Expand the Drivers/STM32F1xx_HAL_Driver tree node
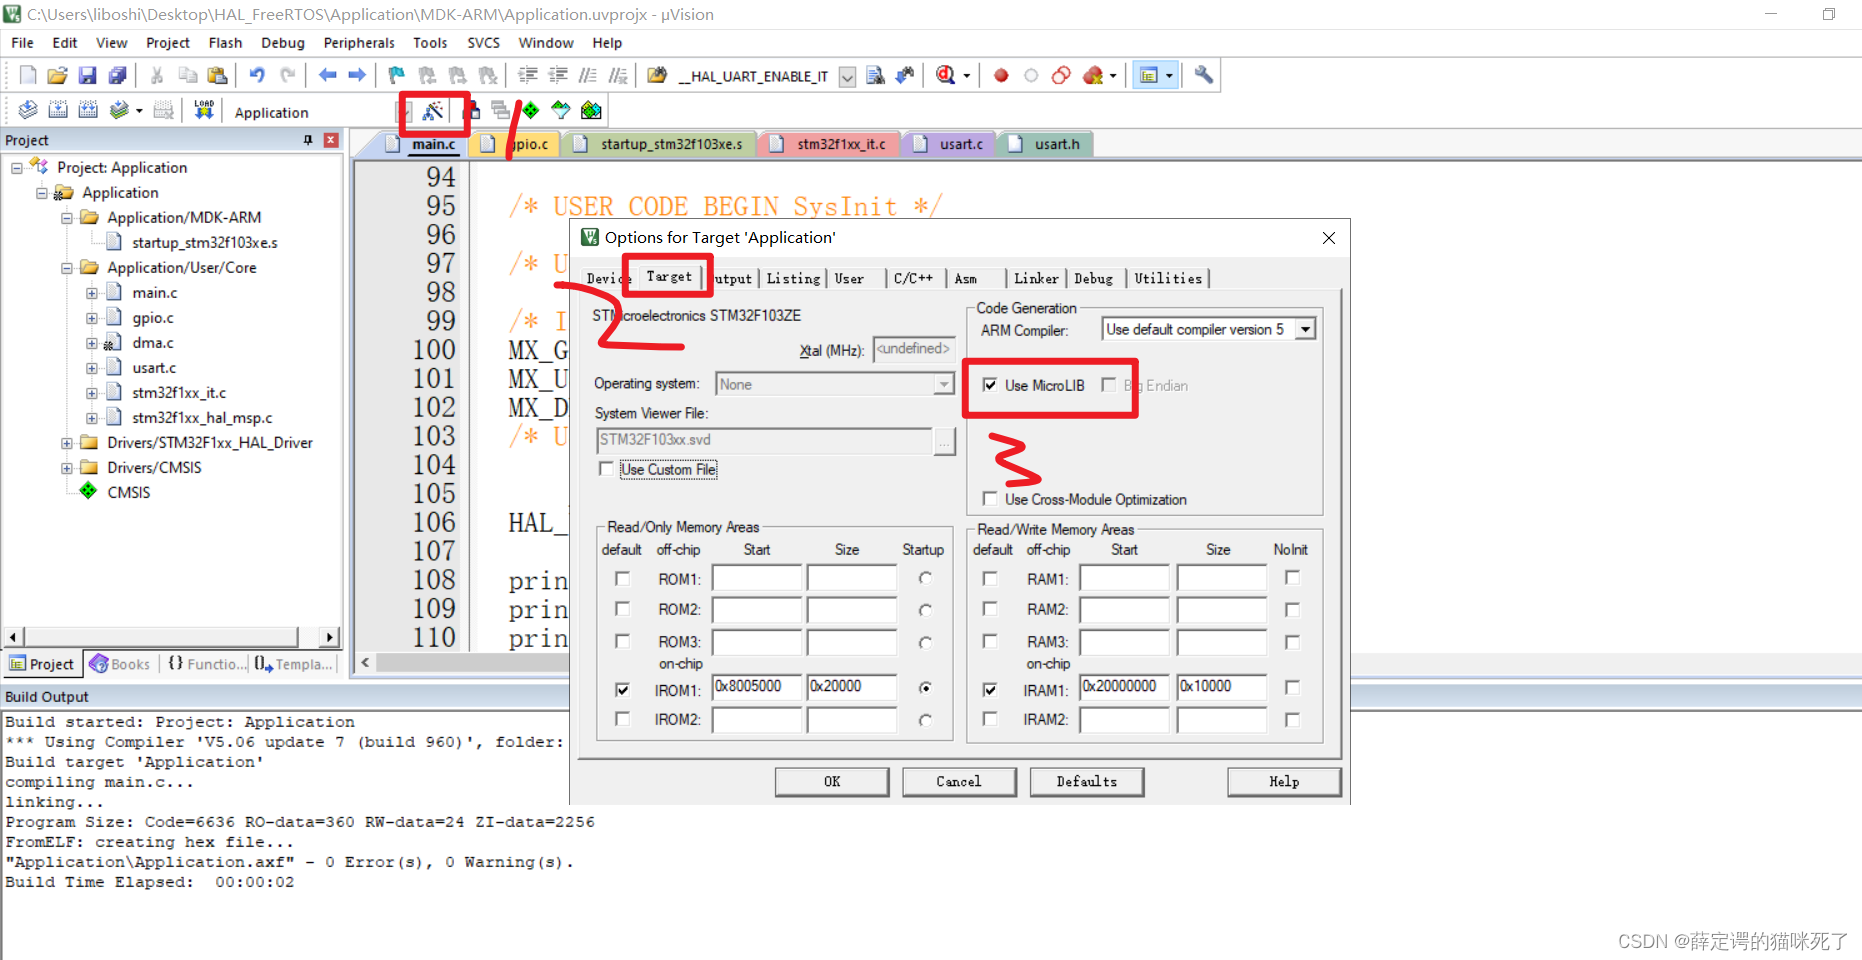1862x960 pixels. (66, 442)
